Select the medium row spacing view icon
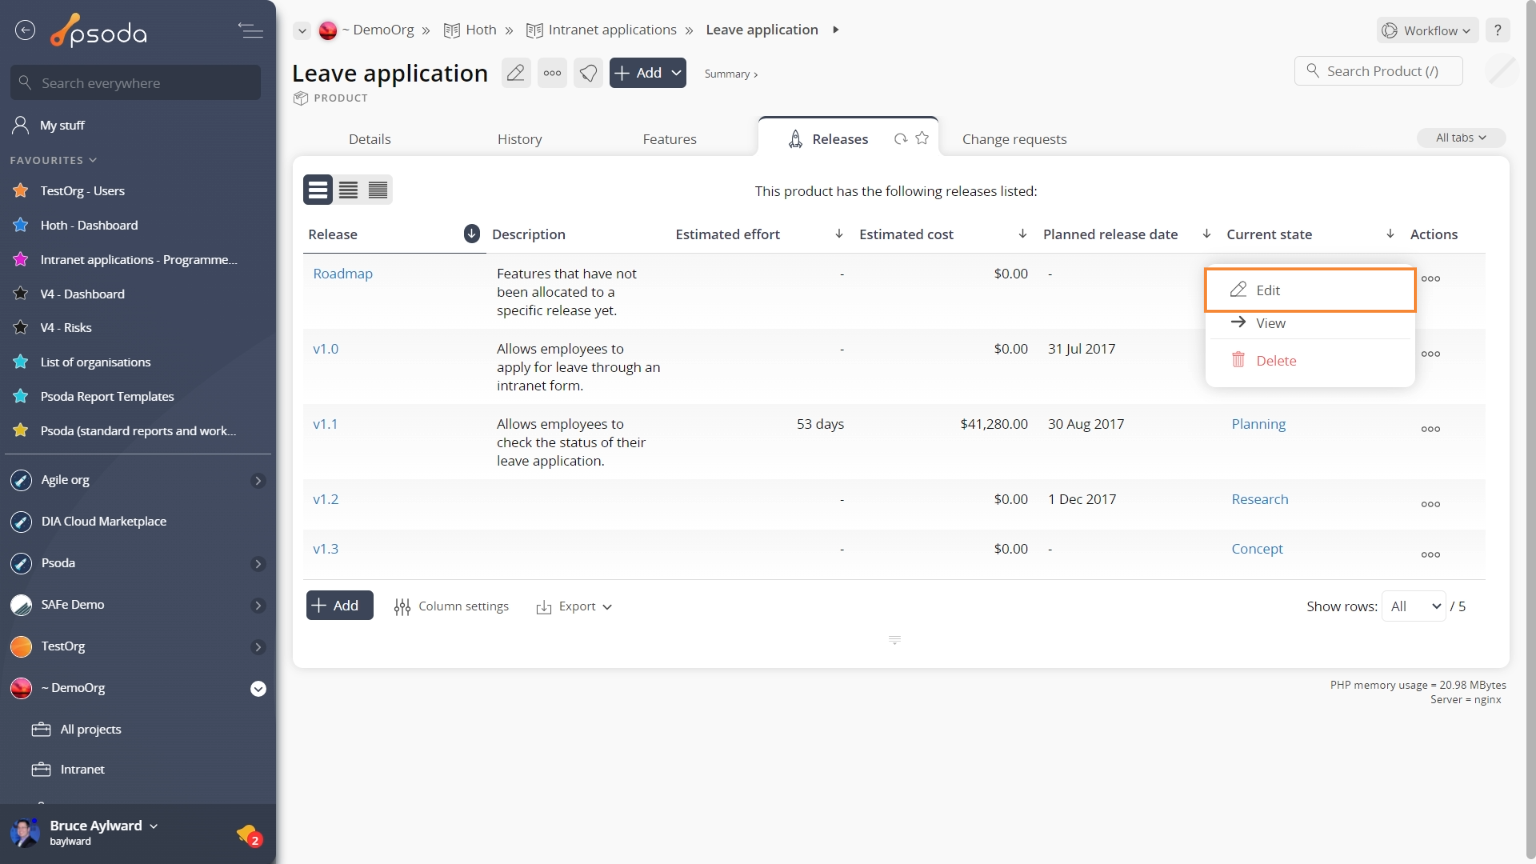1536x864 pixels. click(348, 190)
